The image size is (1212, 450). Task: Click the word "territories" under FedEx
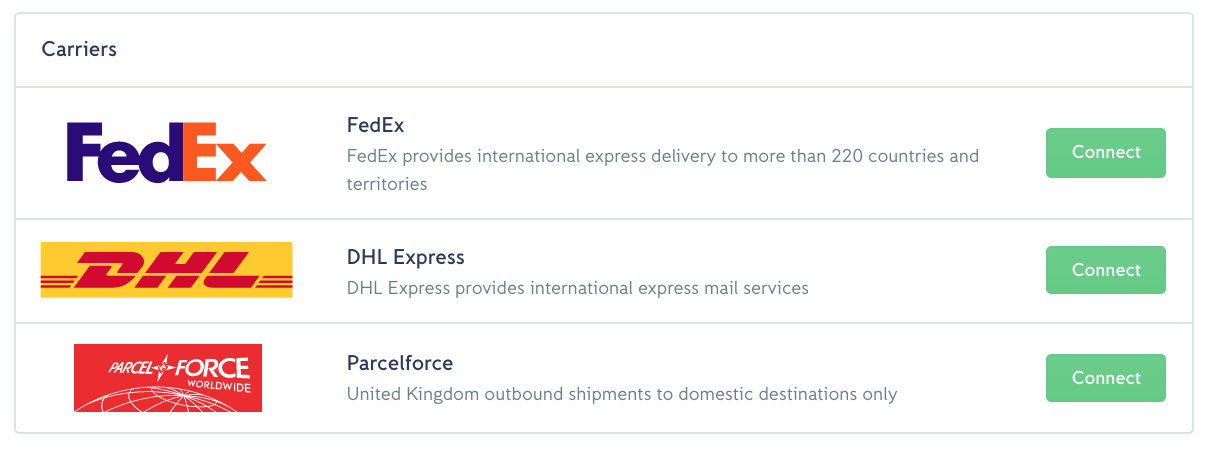click(x=387, y=184)
